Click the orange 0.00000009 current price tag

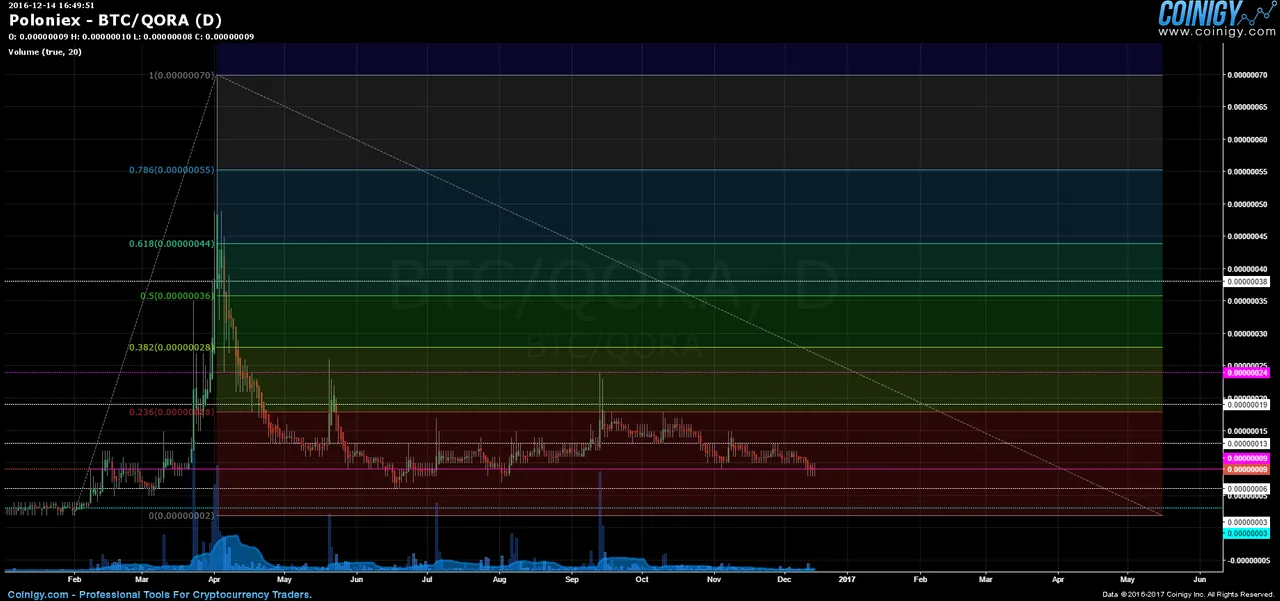pos(1248,469)
